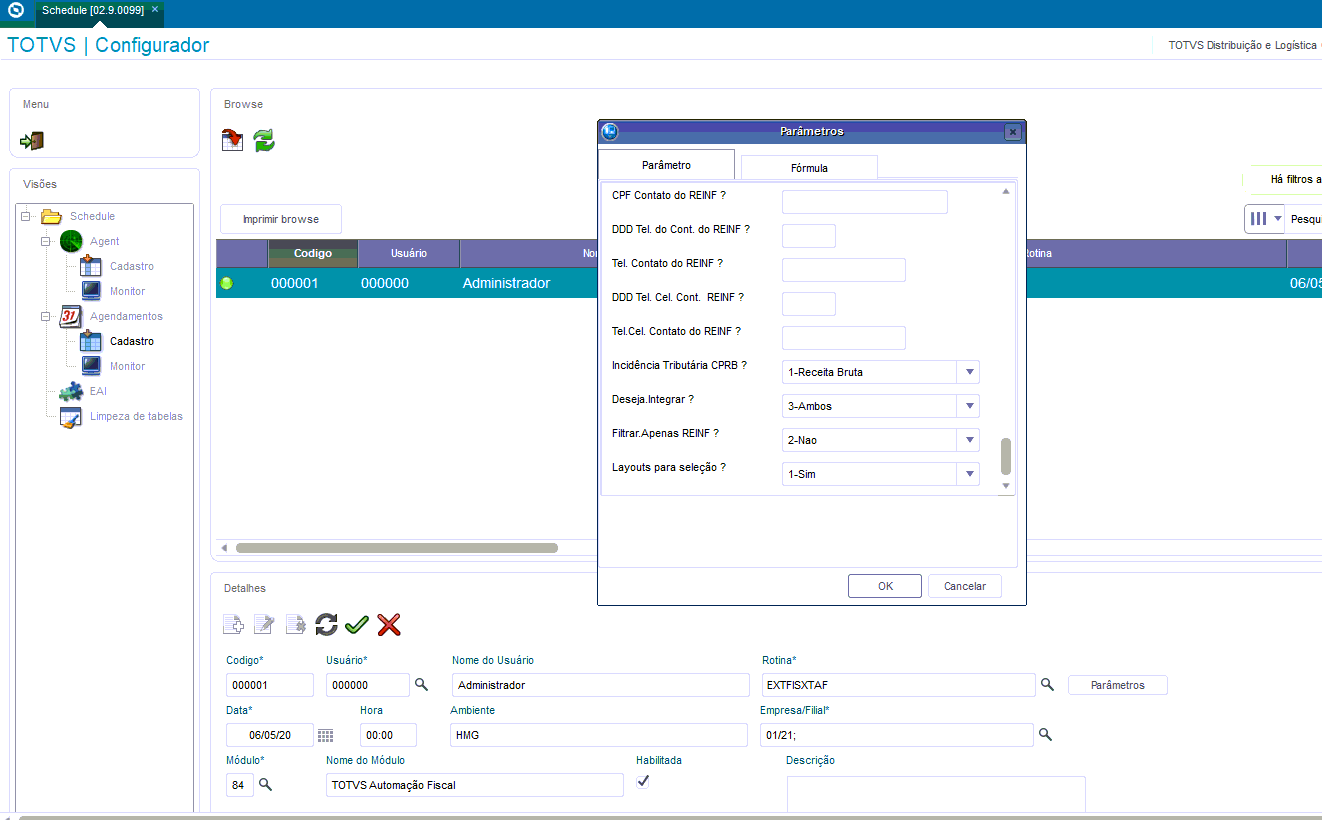Click the red X cancel icon in Detalhes
The width and height of the screenshot is (1322, 820).
[389, 625]
